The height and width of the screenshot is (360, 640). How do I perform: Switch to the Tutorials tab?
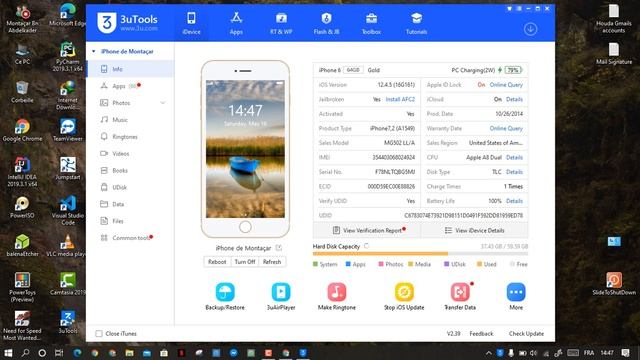(x=416, y=23)
